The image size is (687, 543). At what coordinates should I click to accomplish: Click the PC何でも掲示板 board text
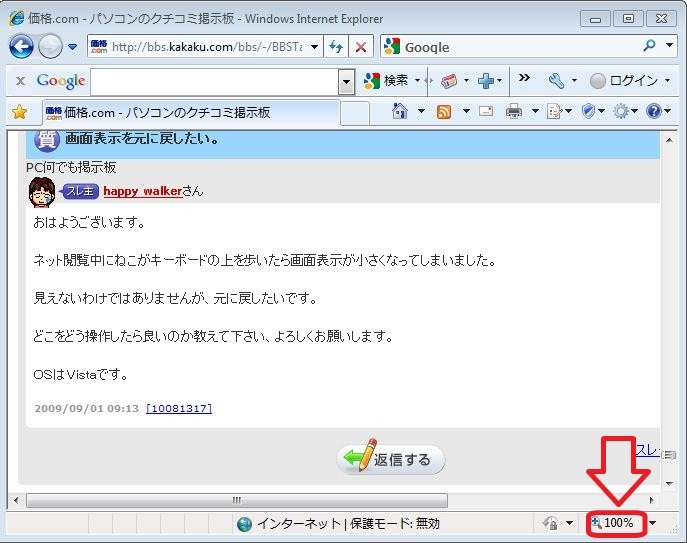pyautogui.click(x=71, y=167)
